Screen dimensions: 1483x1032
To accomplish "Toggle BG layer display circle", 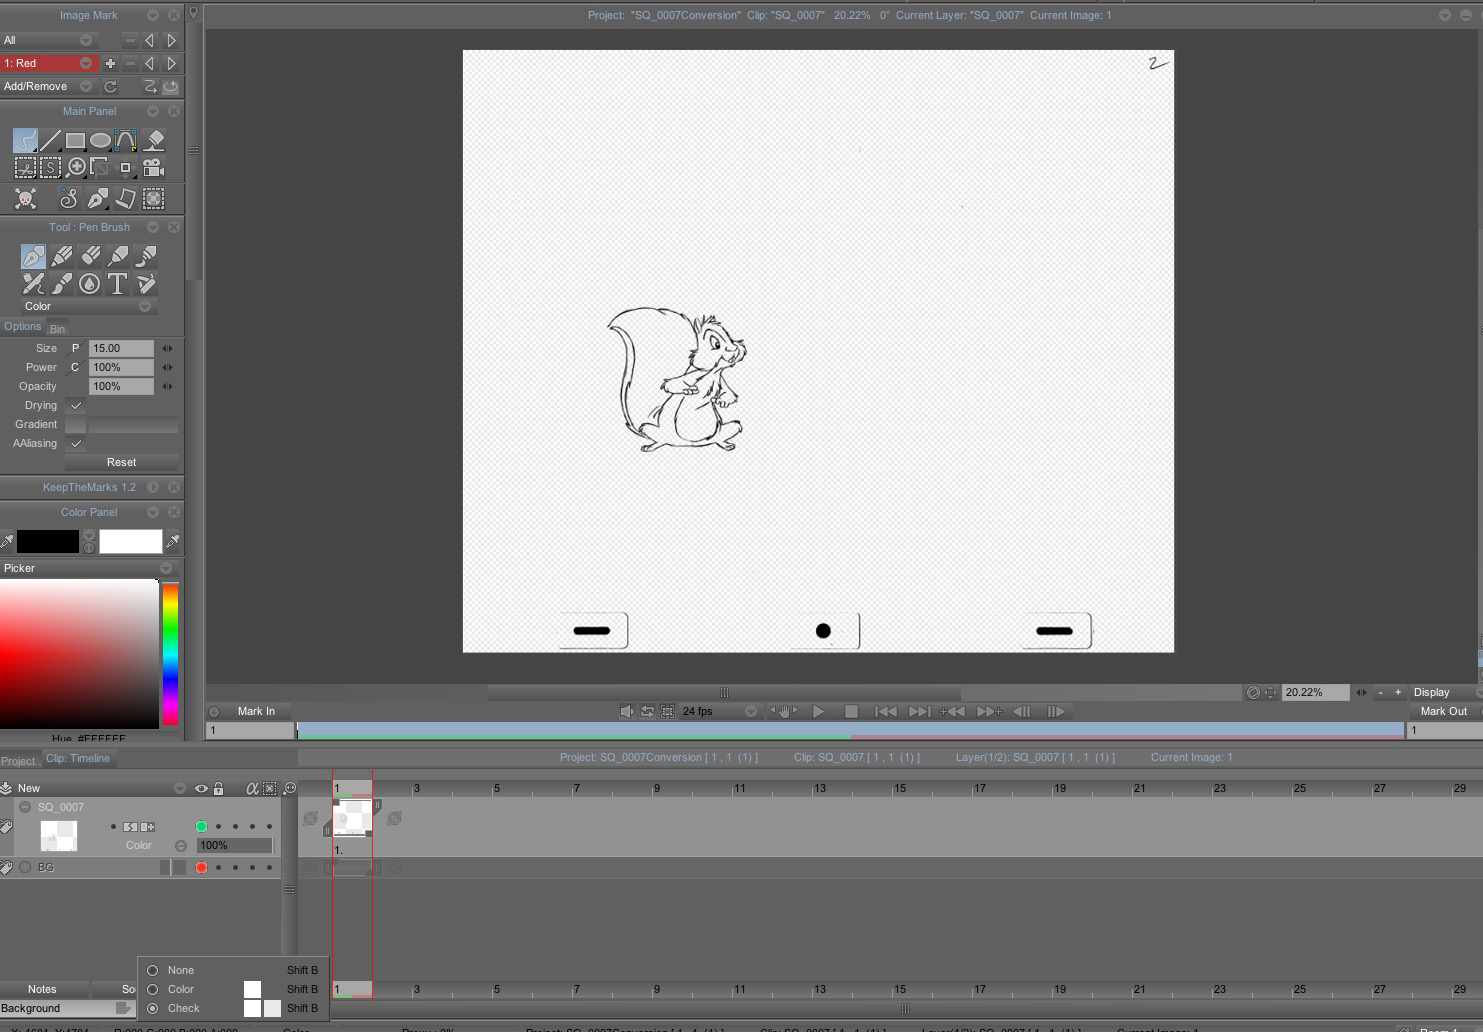I will (25, 867).
